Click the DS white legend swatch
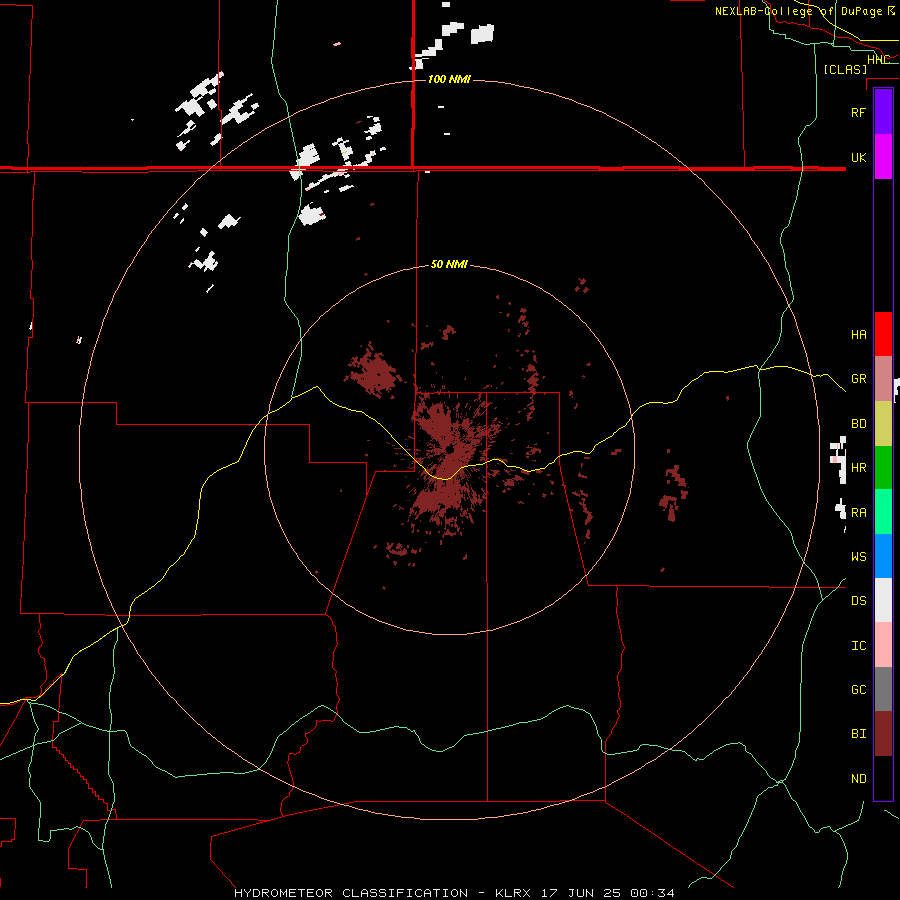This screenshot has height=900, width=900. click(x=883, y=600)
